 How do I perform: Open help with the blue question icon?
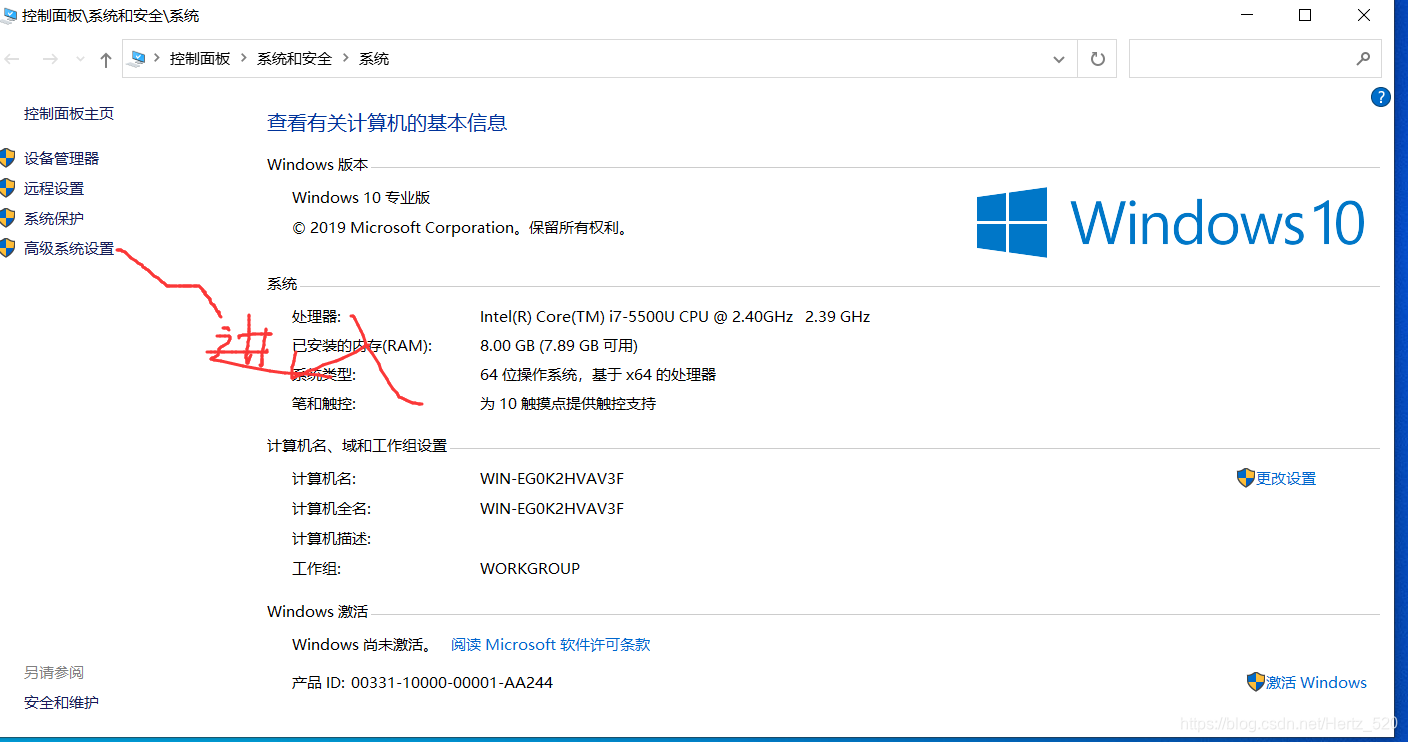click(1381, 97)
